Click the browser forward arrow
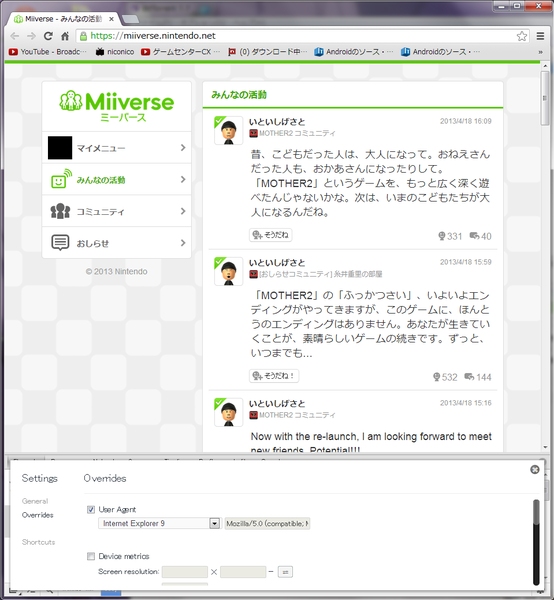Image resolution: width=554 pixels, height=600 pixels. pos(31,36)
